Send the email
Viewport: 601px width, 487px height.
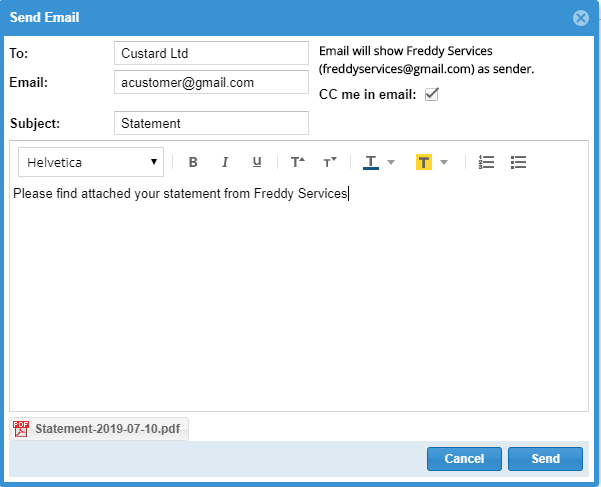(545, 459)
